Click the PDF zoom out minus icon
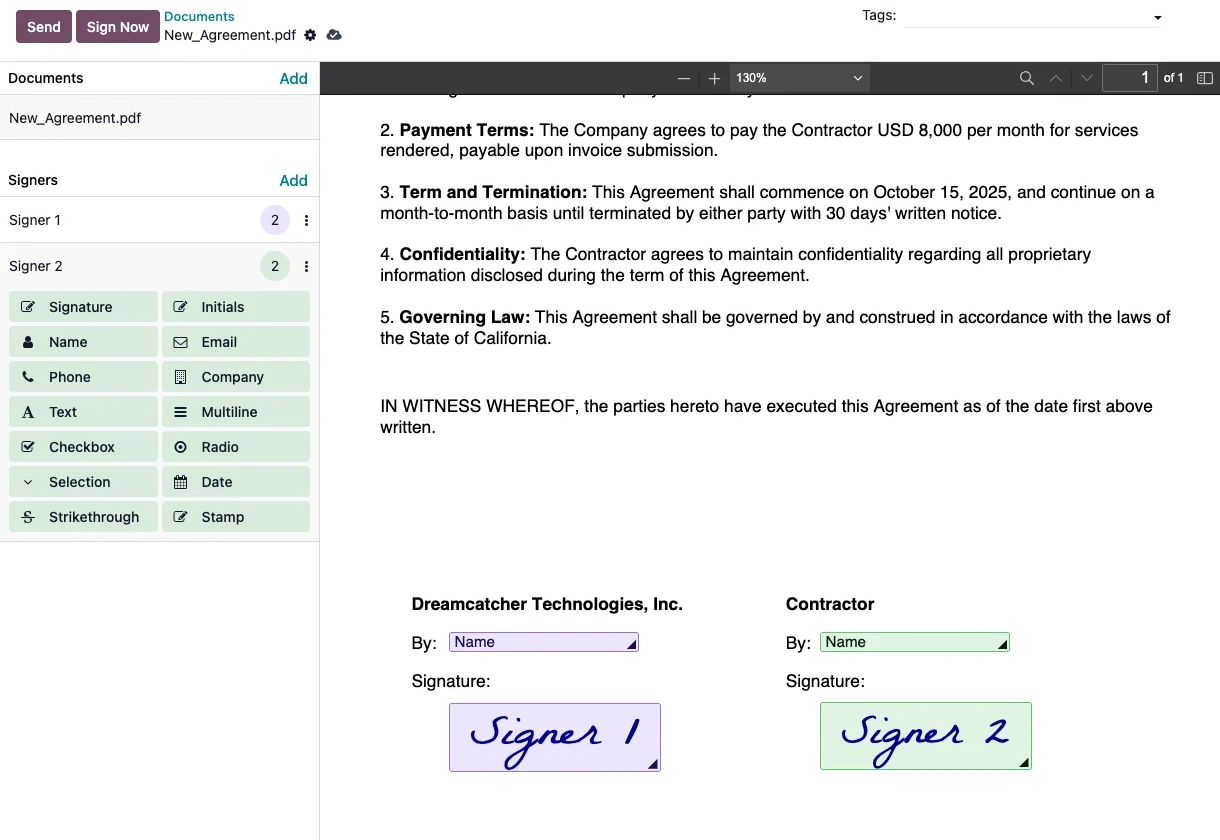 684,78
